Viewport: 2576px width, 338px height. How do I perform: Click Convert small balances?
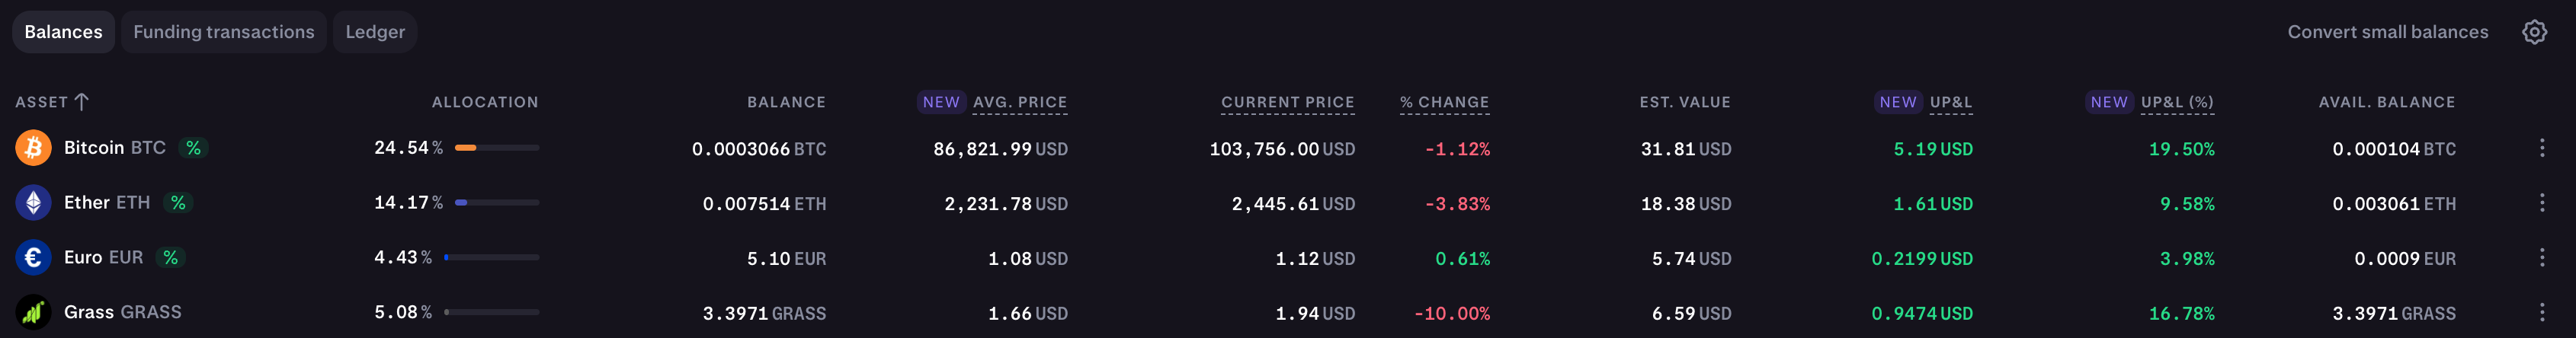(2387, 32)
